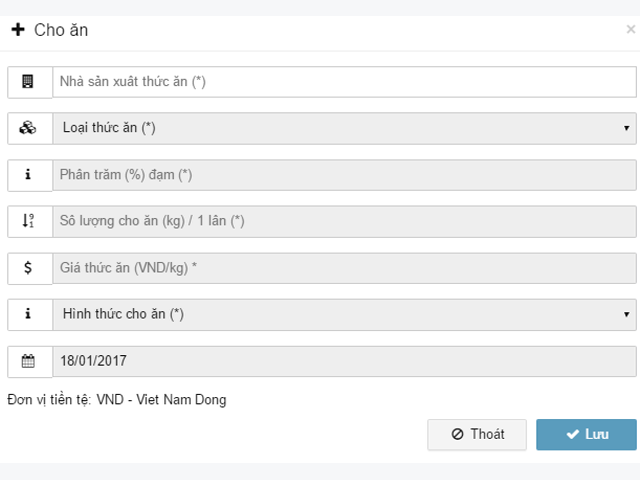Click the plus icon next to Cho ăn title
640x480 pixels.
[18, 29]
